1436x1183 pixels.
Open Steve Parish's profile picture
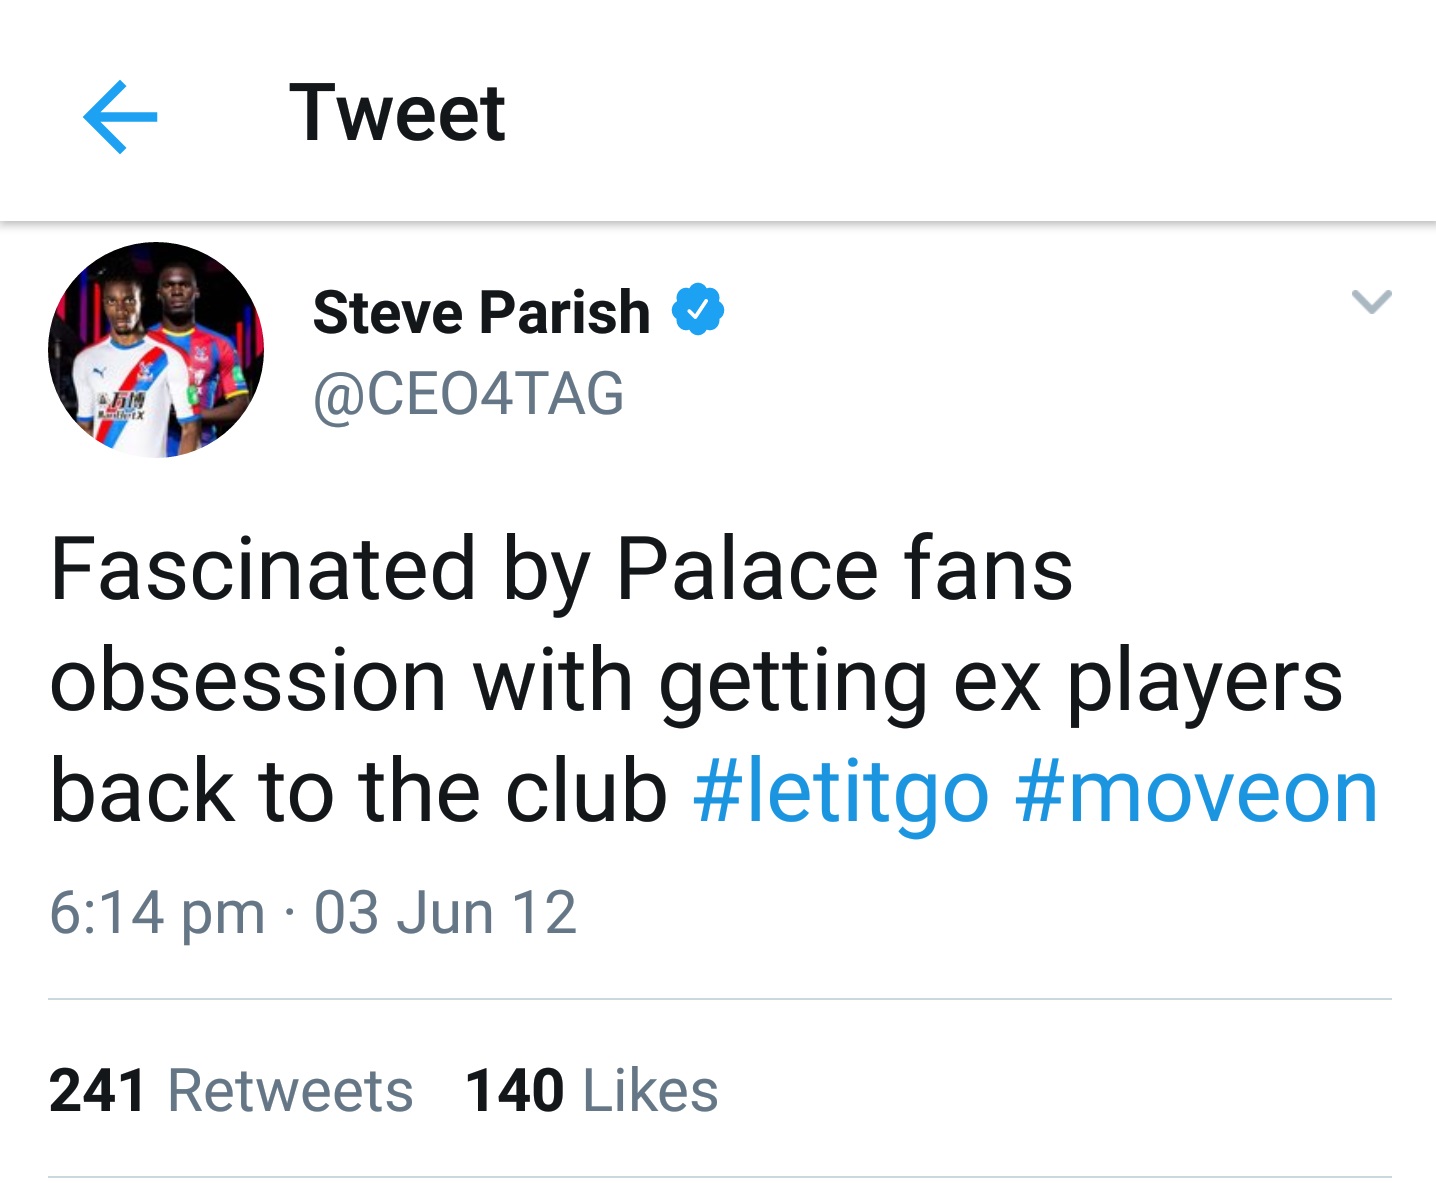coord(156,350)
